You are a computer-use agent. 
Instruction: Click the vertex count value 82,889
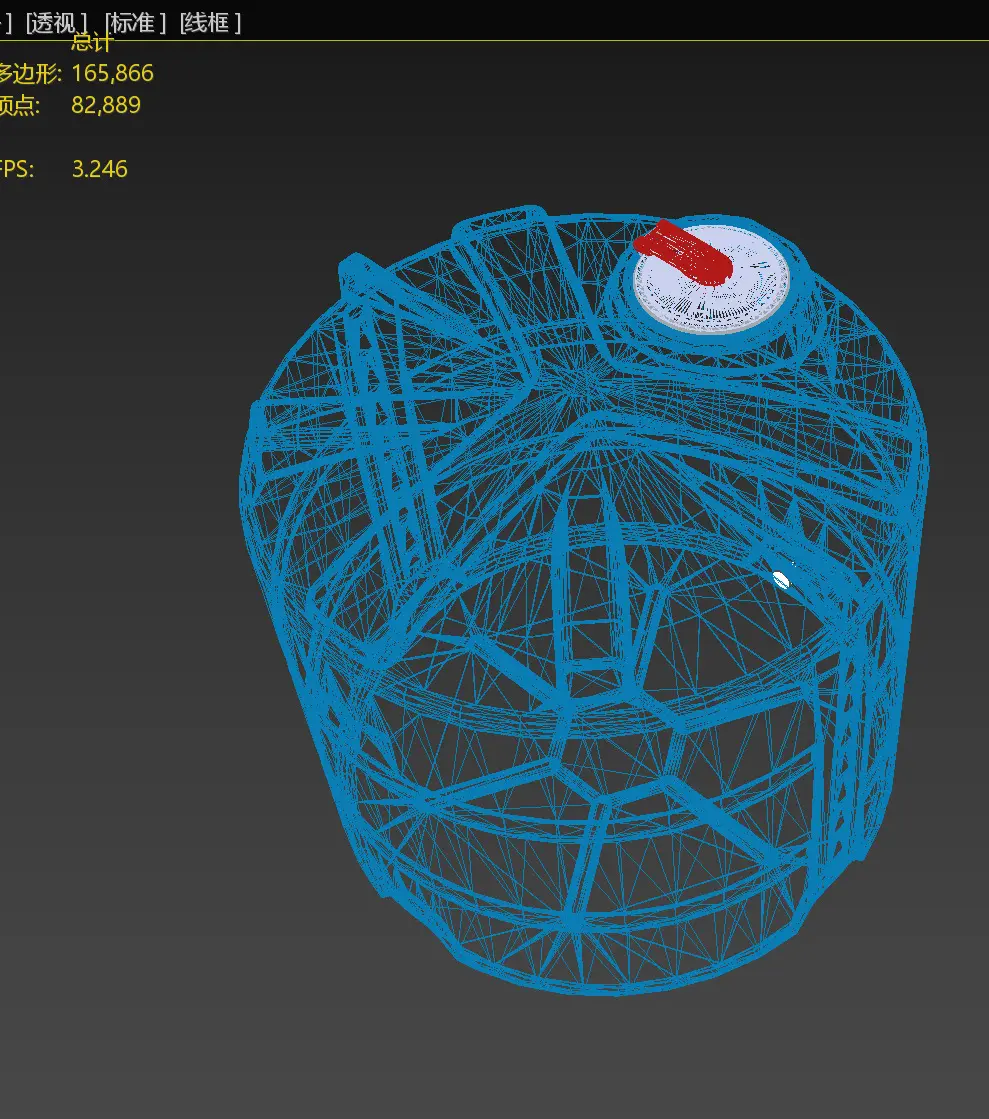pyautogui.click(x=106, y=105)
